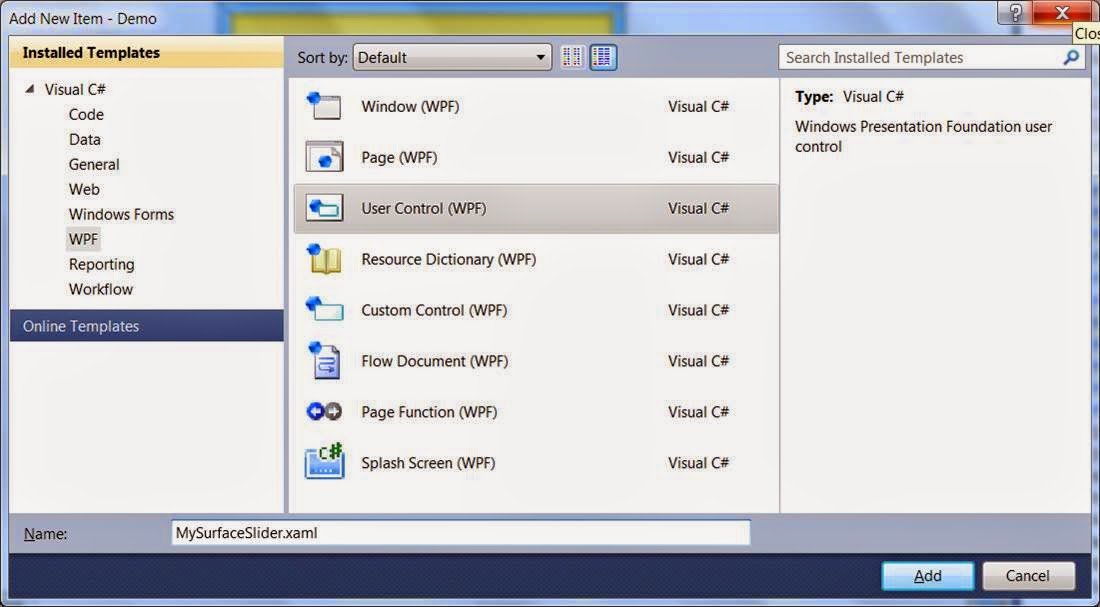Click the Name input field
This screenshot has height=607, width=1100.
460,533
